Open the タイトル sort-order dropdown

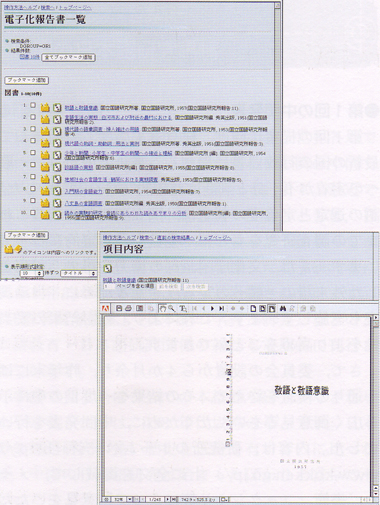point(79,273)
